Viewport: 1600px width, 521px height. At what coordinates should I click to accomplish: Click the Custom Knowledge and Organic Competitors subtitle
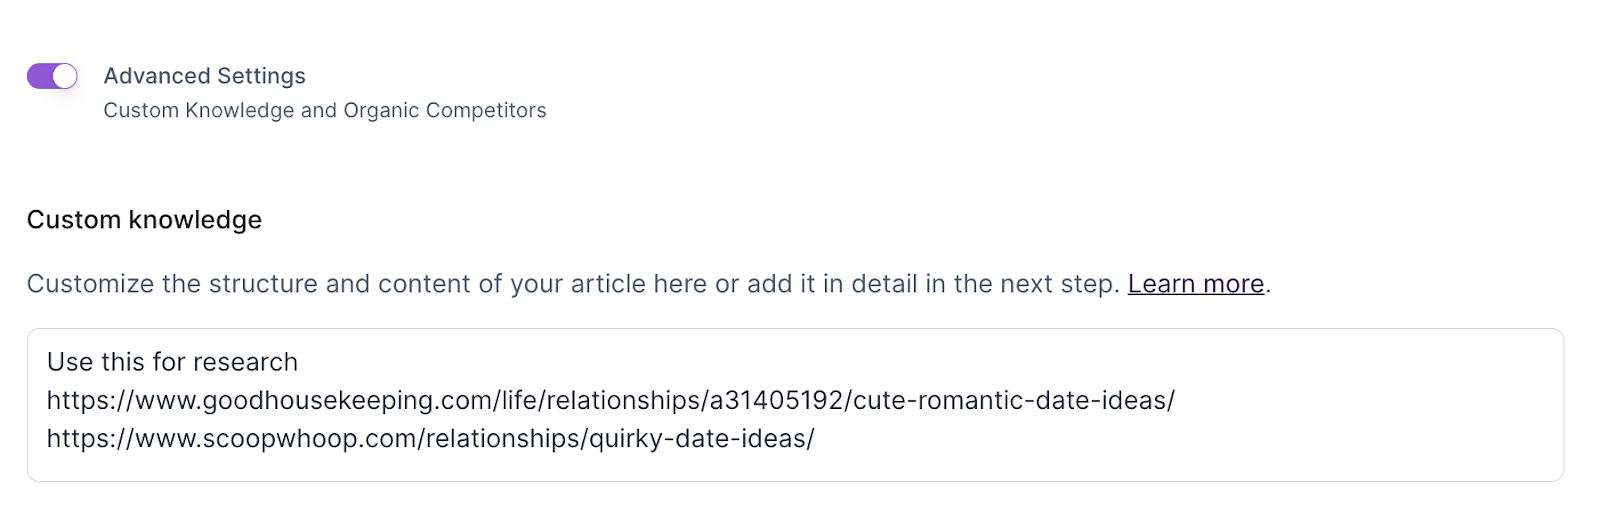(x=324, y=110)
